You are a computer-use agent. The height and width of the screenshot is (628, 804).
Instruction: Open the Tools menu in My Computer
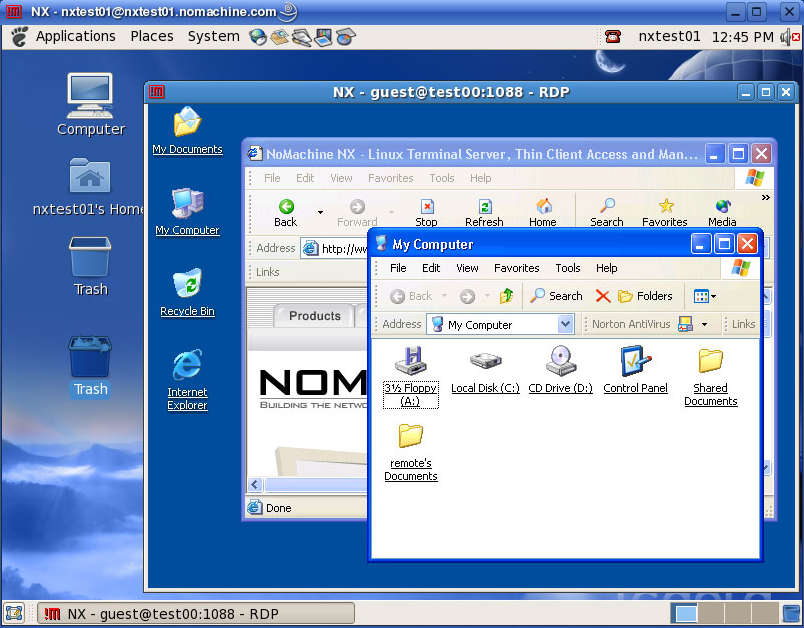tap(567, 268)
